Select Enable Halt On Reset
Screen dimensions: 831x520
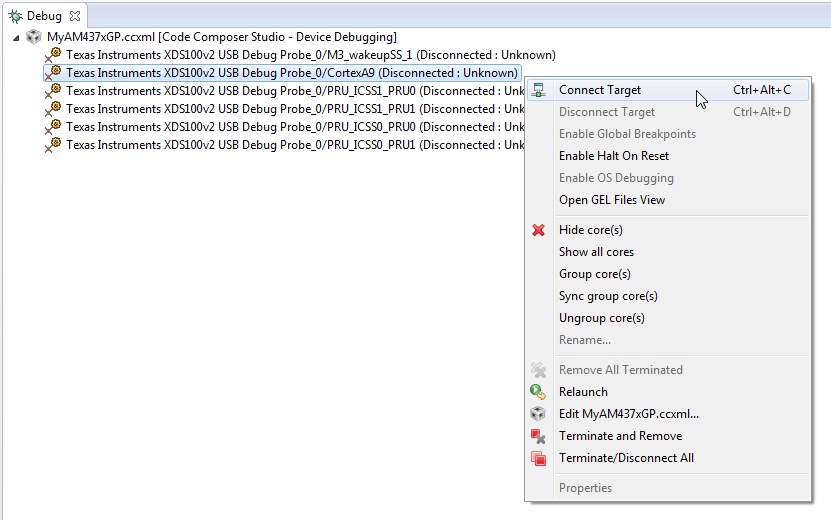(x=613, y=156)
